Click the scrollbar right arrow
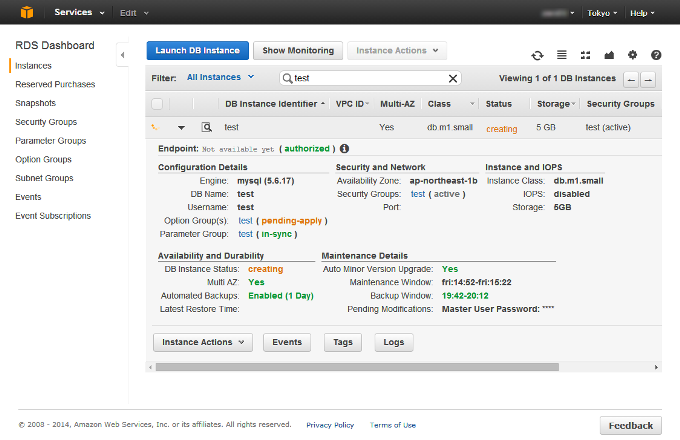The width and height of the screenshot is (680, 440). pos(656,368)
